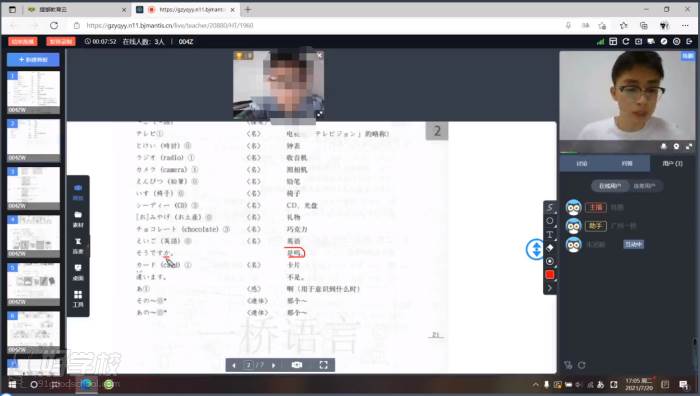Viewport: 700px width, 396px height.
Task: Go to next slide page arrow
Action: (x=274, y=365)
